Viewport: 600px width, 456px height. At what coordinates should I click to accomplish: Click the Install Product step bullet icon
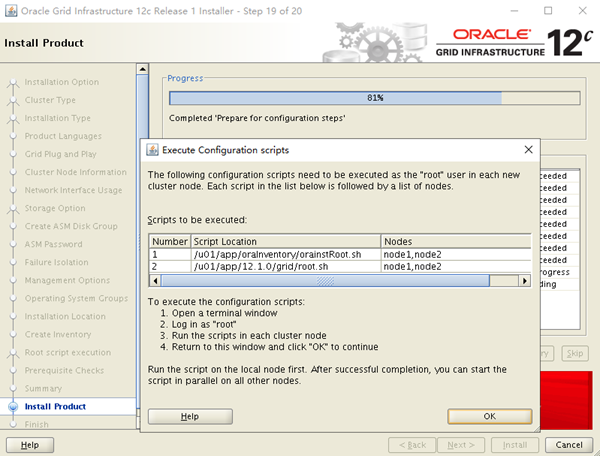coord(13,406)
